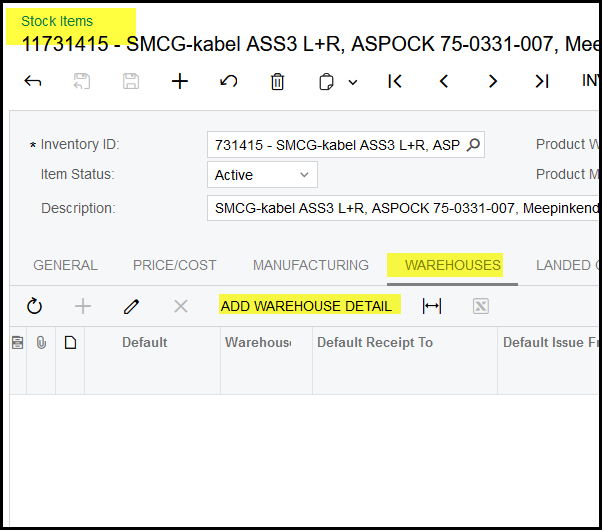Screen dimensions: 602x530
Task: Click the Fit to Screen column icon
Action: (432, 306)
